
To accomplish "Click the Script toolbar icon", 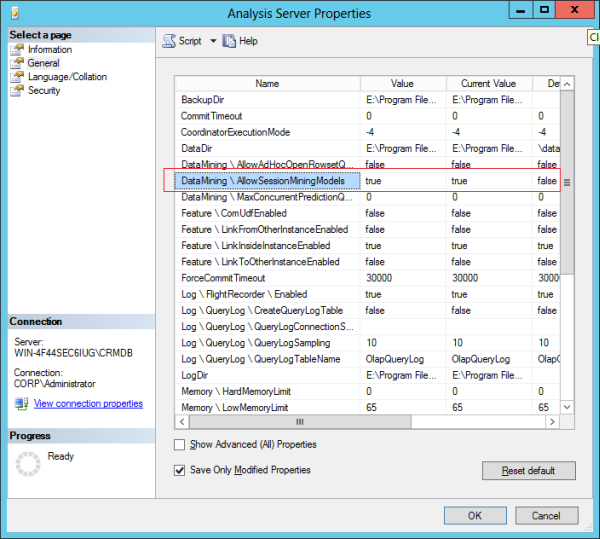I will coord(169,41).
